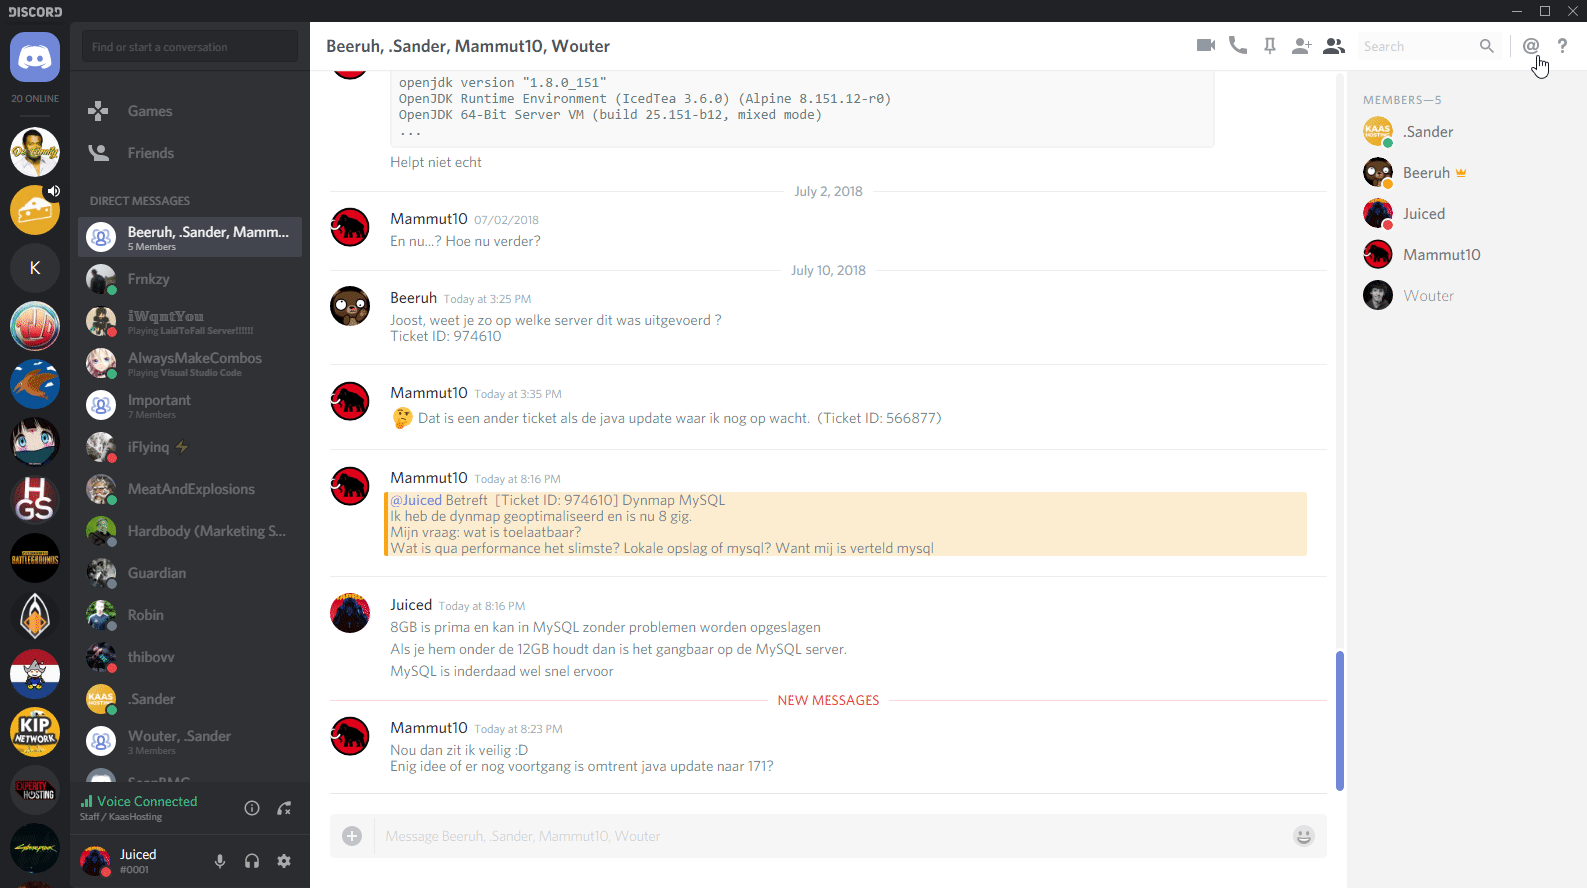1587x888 pixels.
Task: Disconnect from the voice call
Action: click(284, 808)
